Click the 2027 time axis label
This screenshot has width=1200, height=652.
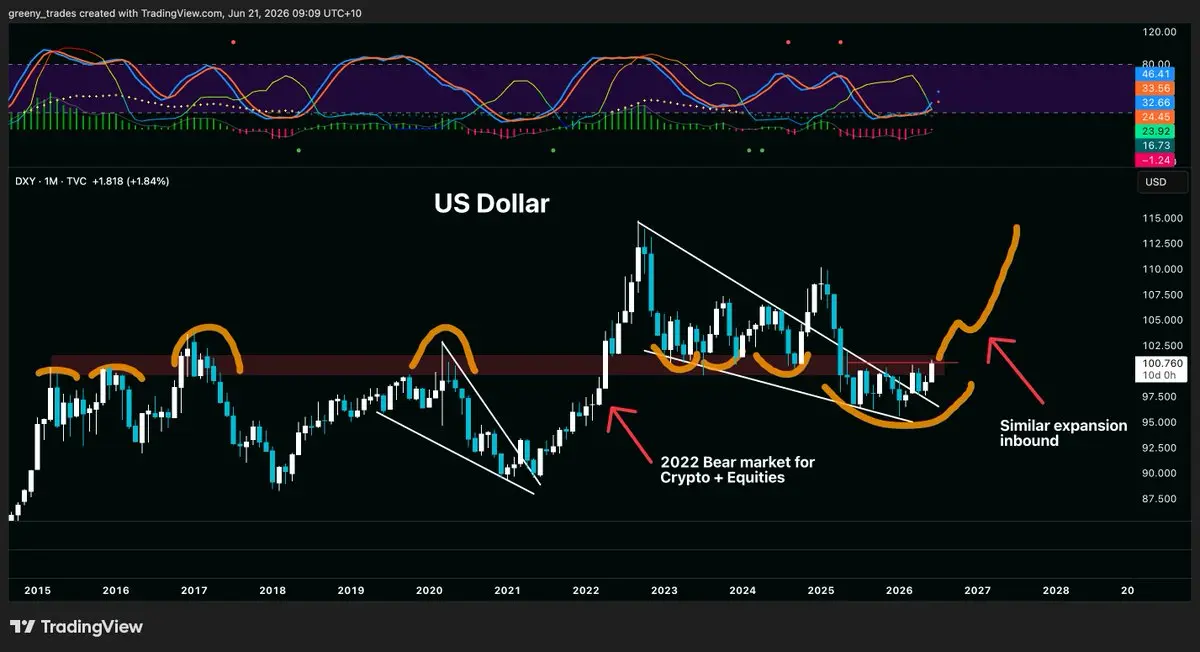pyautogui.click(x=977, y=590)
